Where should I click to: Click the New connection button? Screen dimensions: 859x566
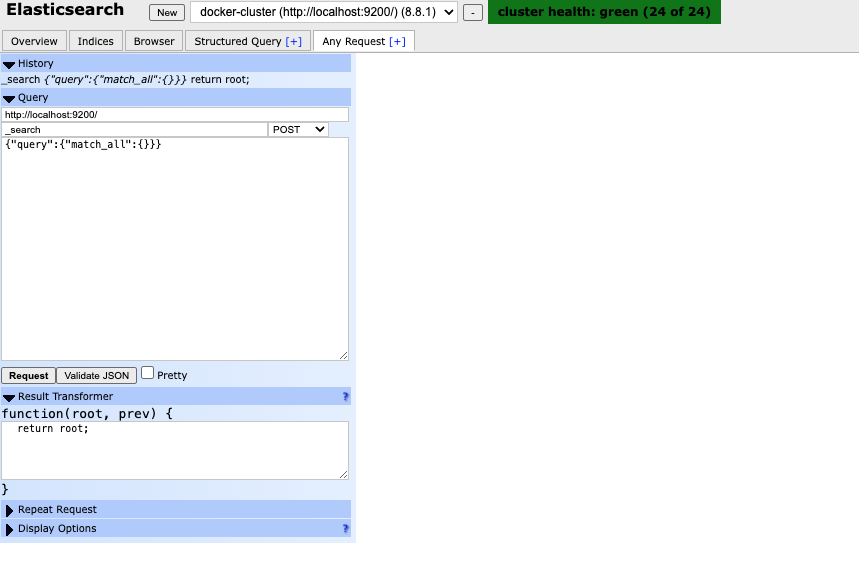click(x=167, y=13)
